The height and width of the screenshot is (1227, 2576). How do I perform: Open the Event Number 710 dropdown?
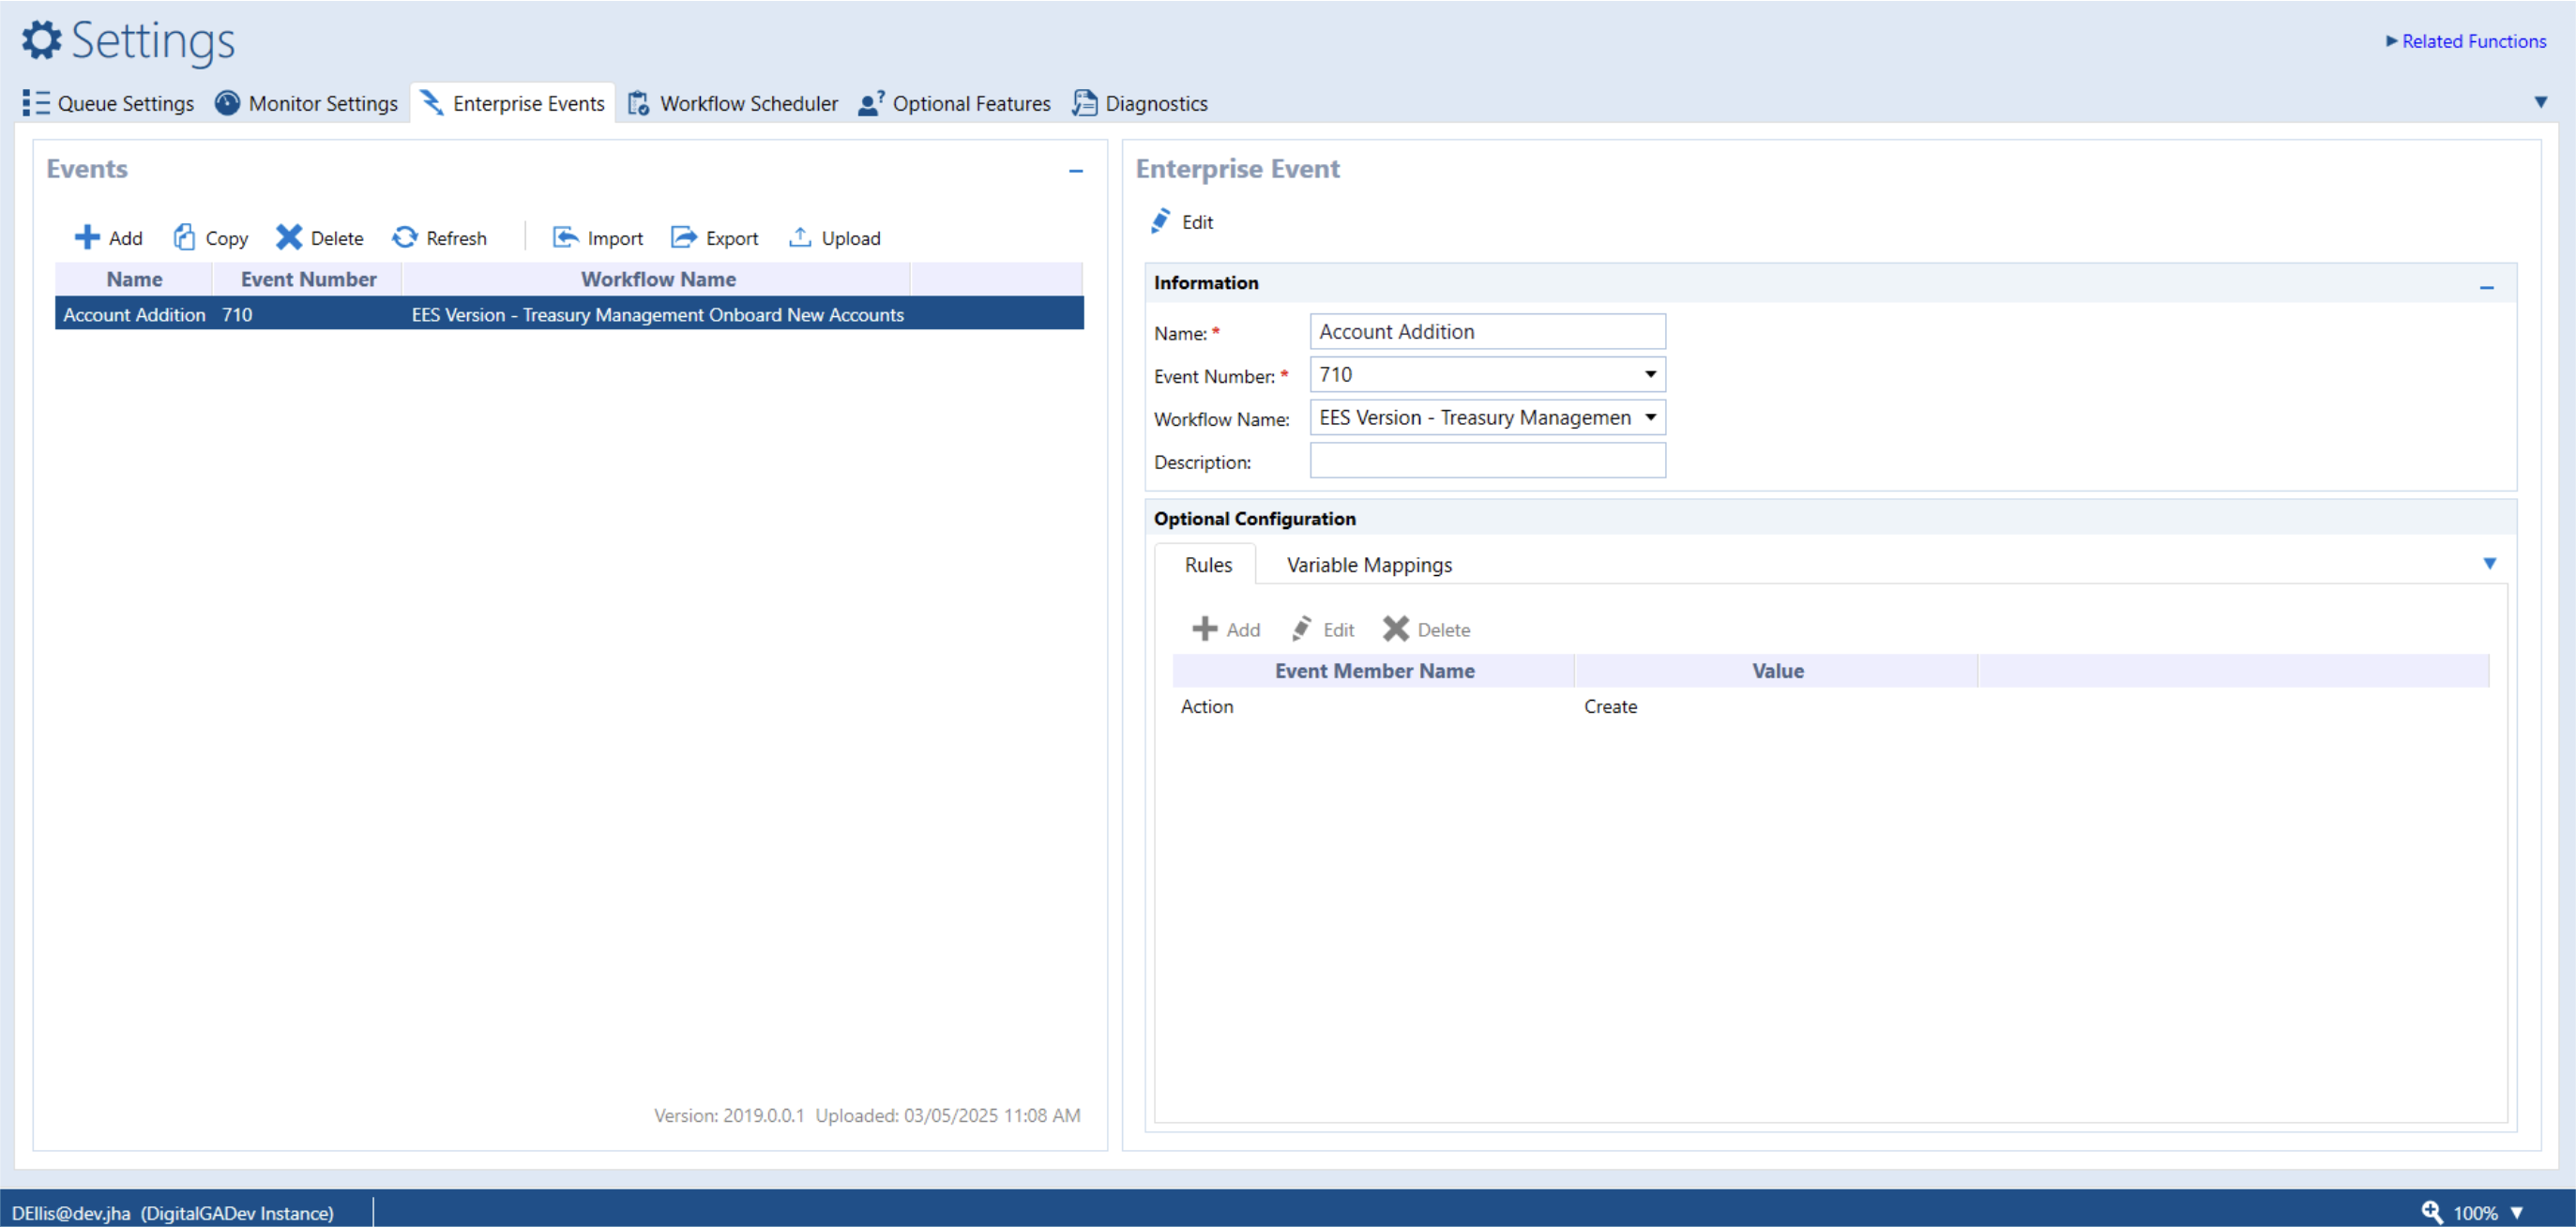pyautogui.click(x=1651, y=374)
